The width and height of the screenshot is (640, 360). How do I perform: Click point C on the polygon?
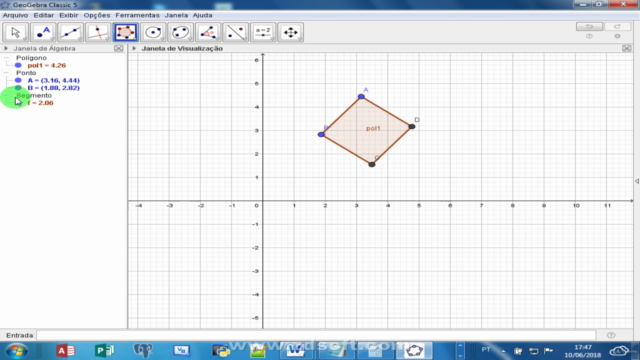coord(372,164)
